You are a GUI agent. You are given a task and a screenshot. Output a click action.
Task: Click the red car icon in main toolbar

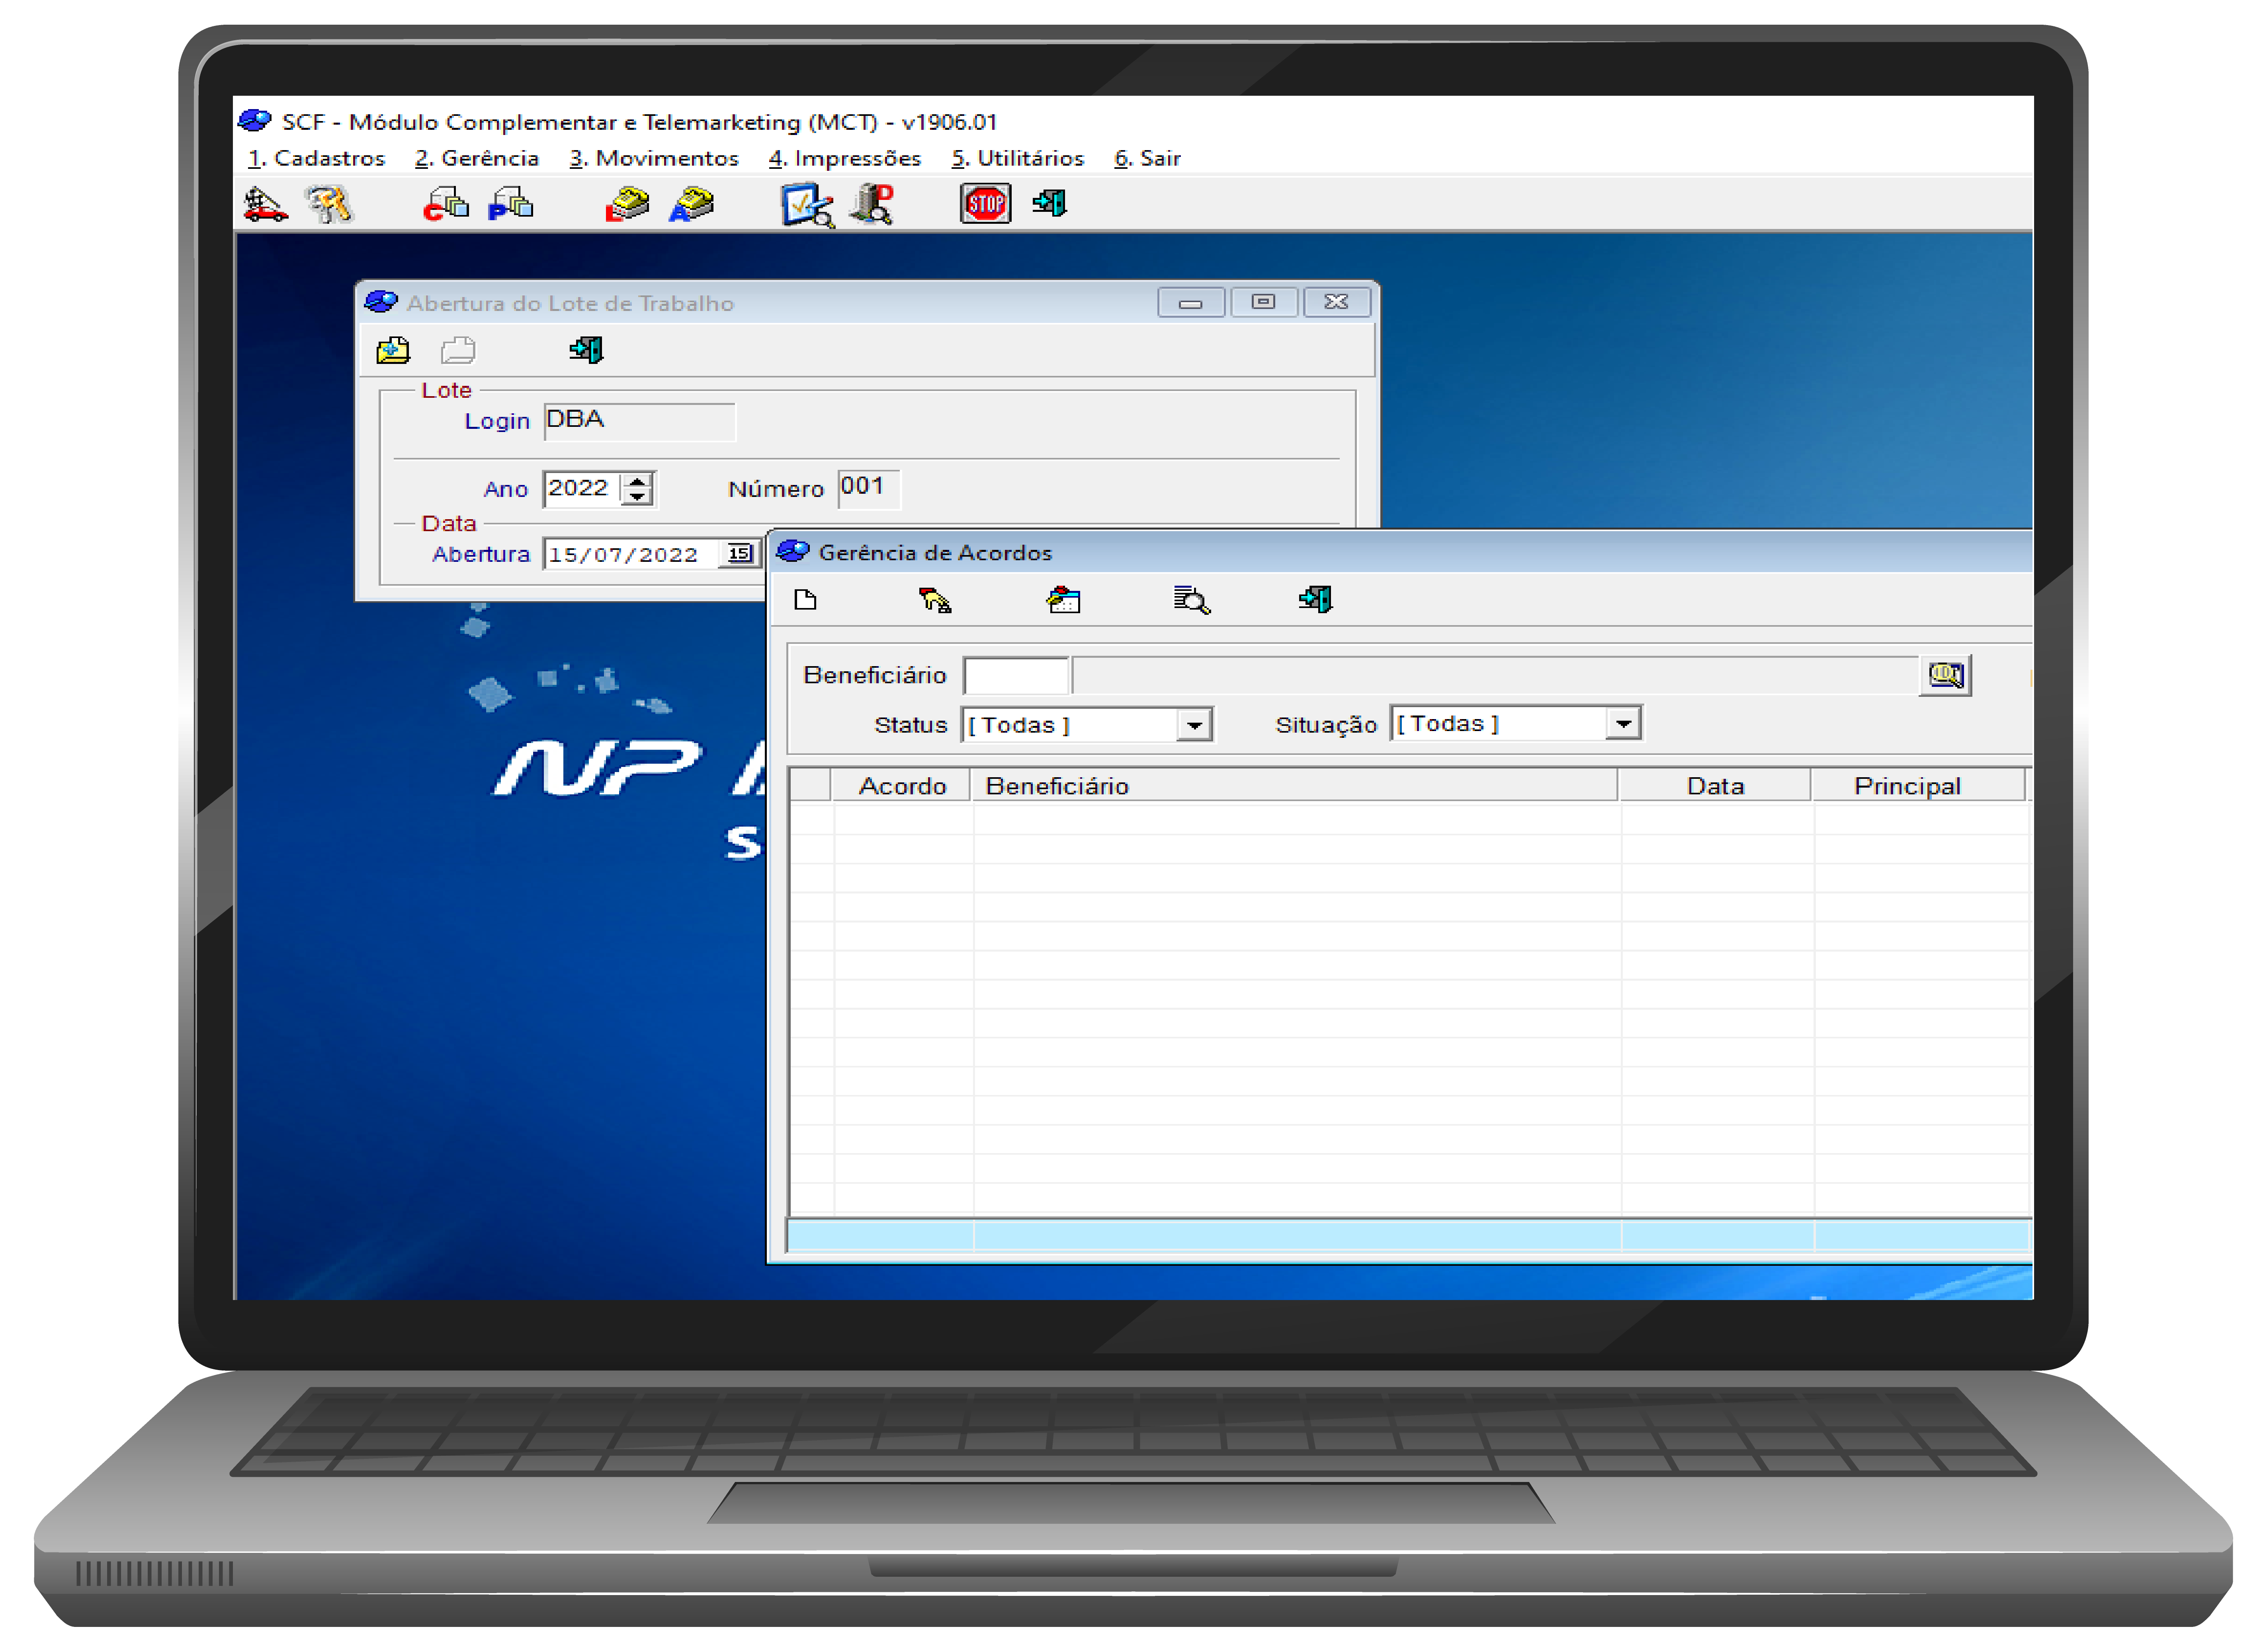coord(265,204)
